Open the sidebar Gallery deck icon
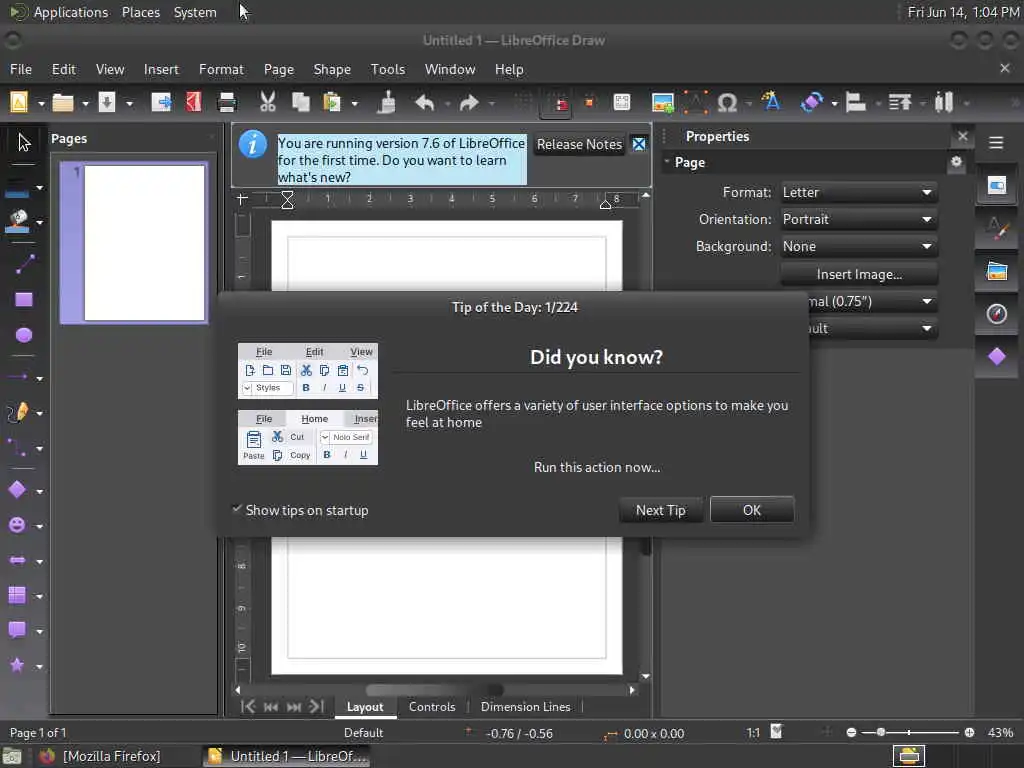Viewport: 1024px width, 768px height. point(997,271)
